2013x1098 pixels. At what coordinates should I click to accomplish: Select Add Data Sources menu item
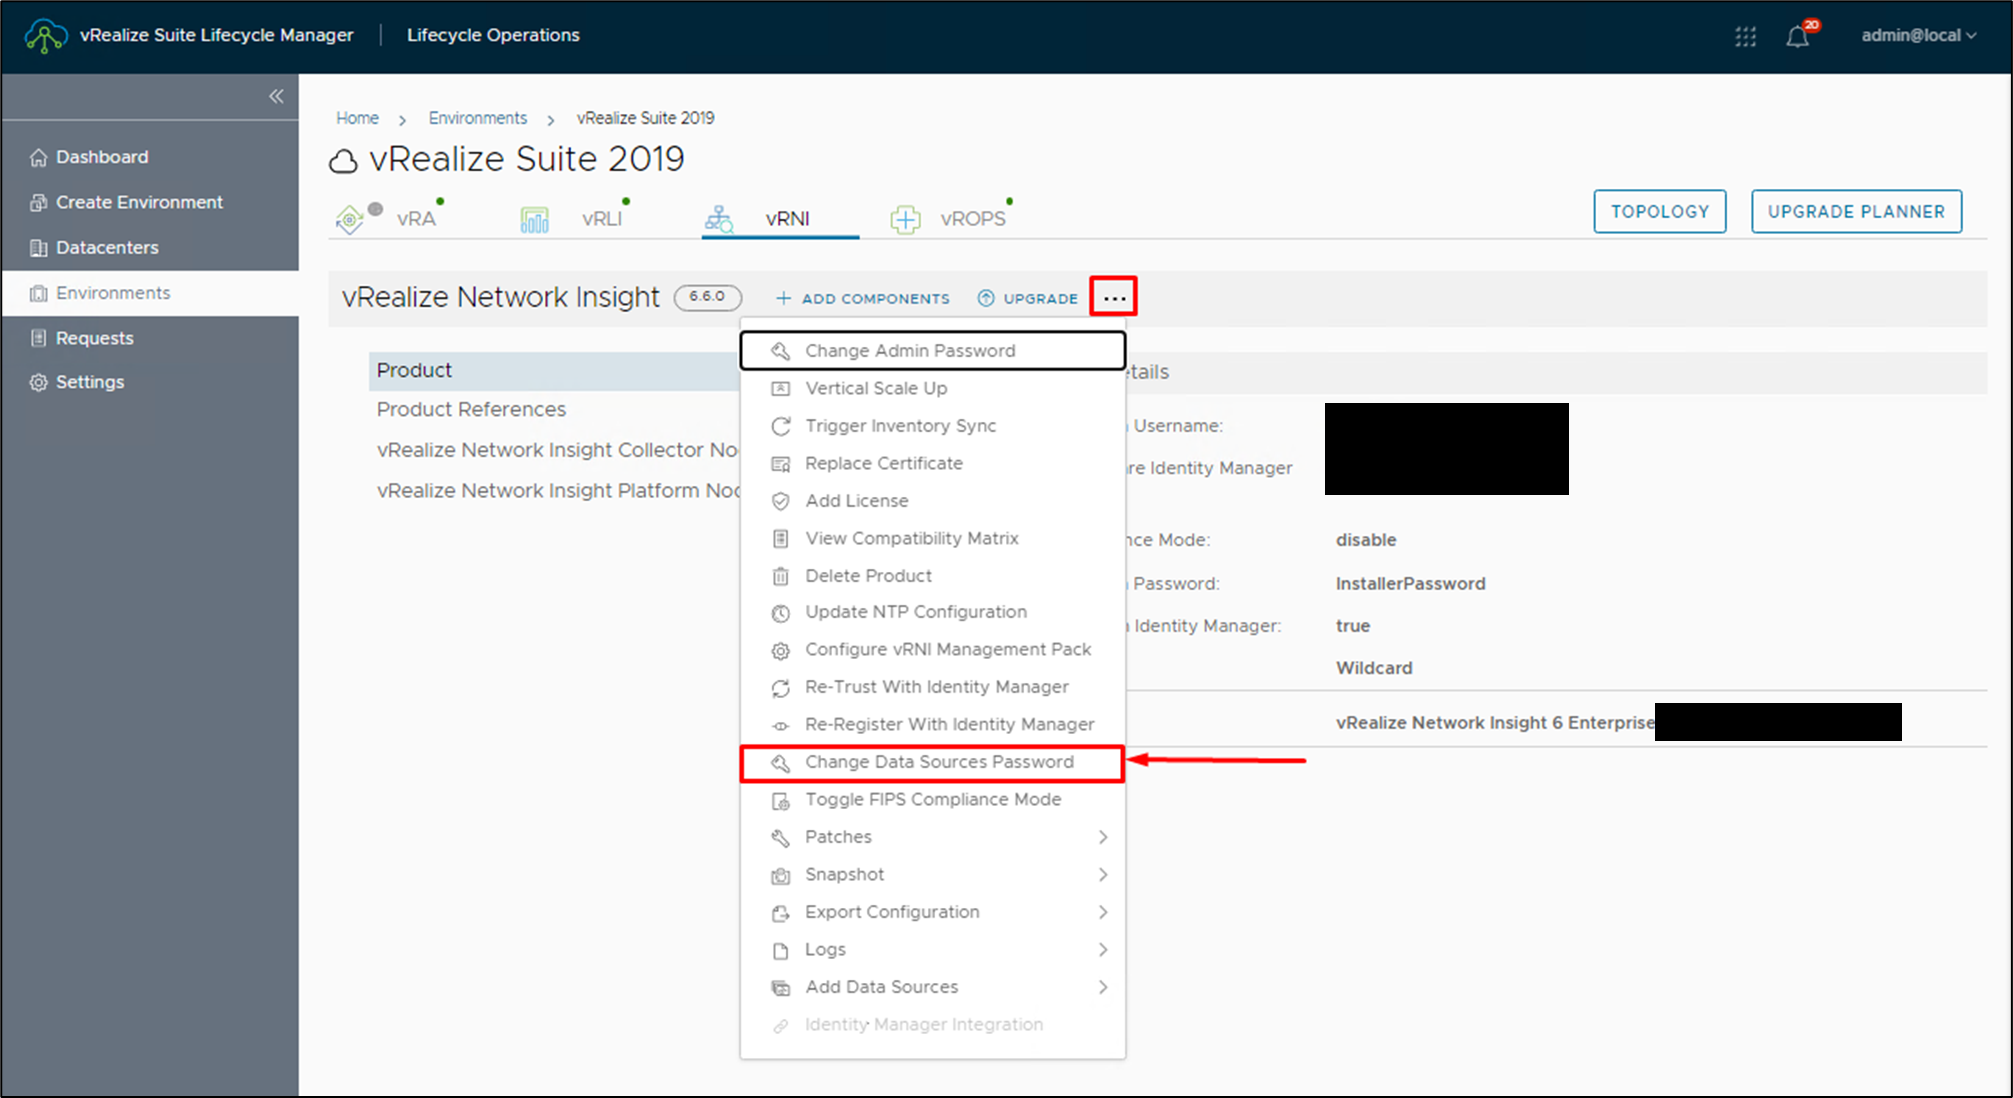(x=933, y=987)
